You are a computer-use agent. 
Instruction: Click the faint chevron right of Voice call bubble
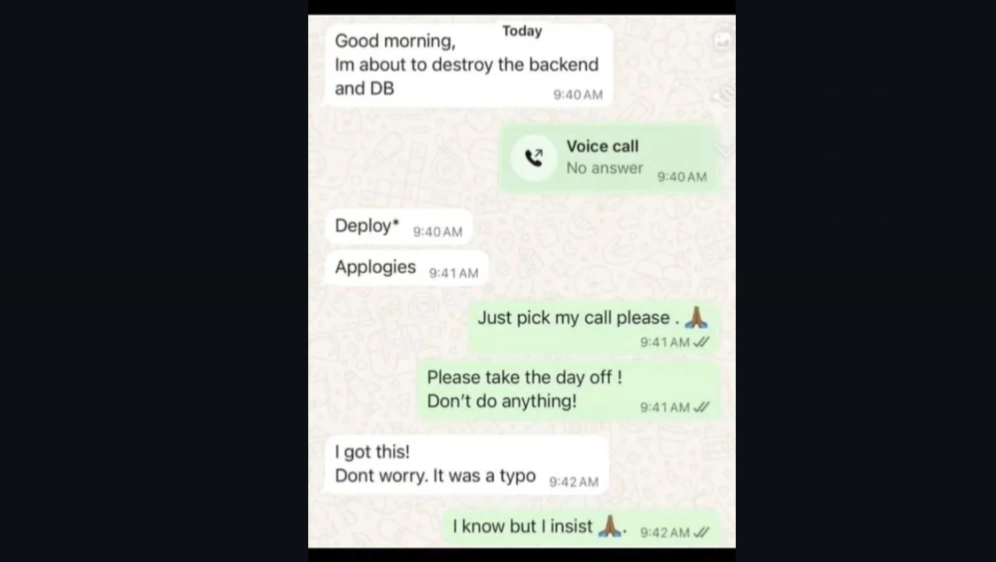click(x=725, y=149)
